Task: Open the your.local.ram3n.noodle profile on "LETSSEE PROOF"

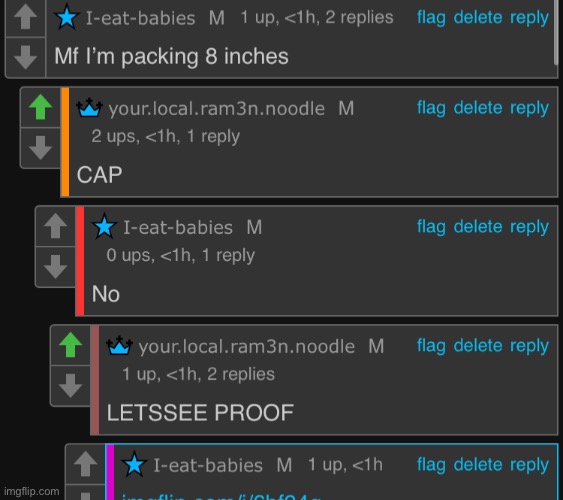Action: 247,347
